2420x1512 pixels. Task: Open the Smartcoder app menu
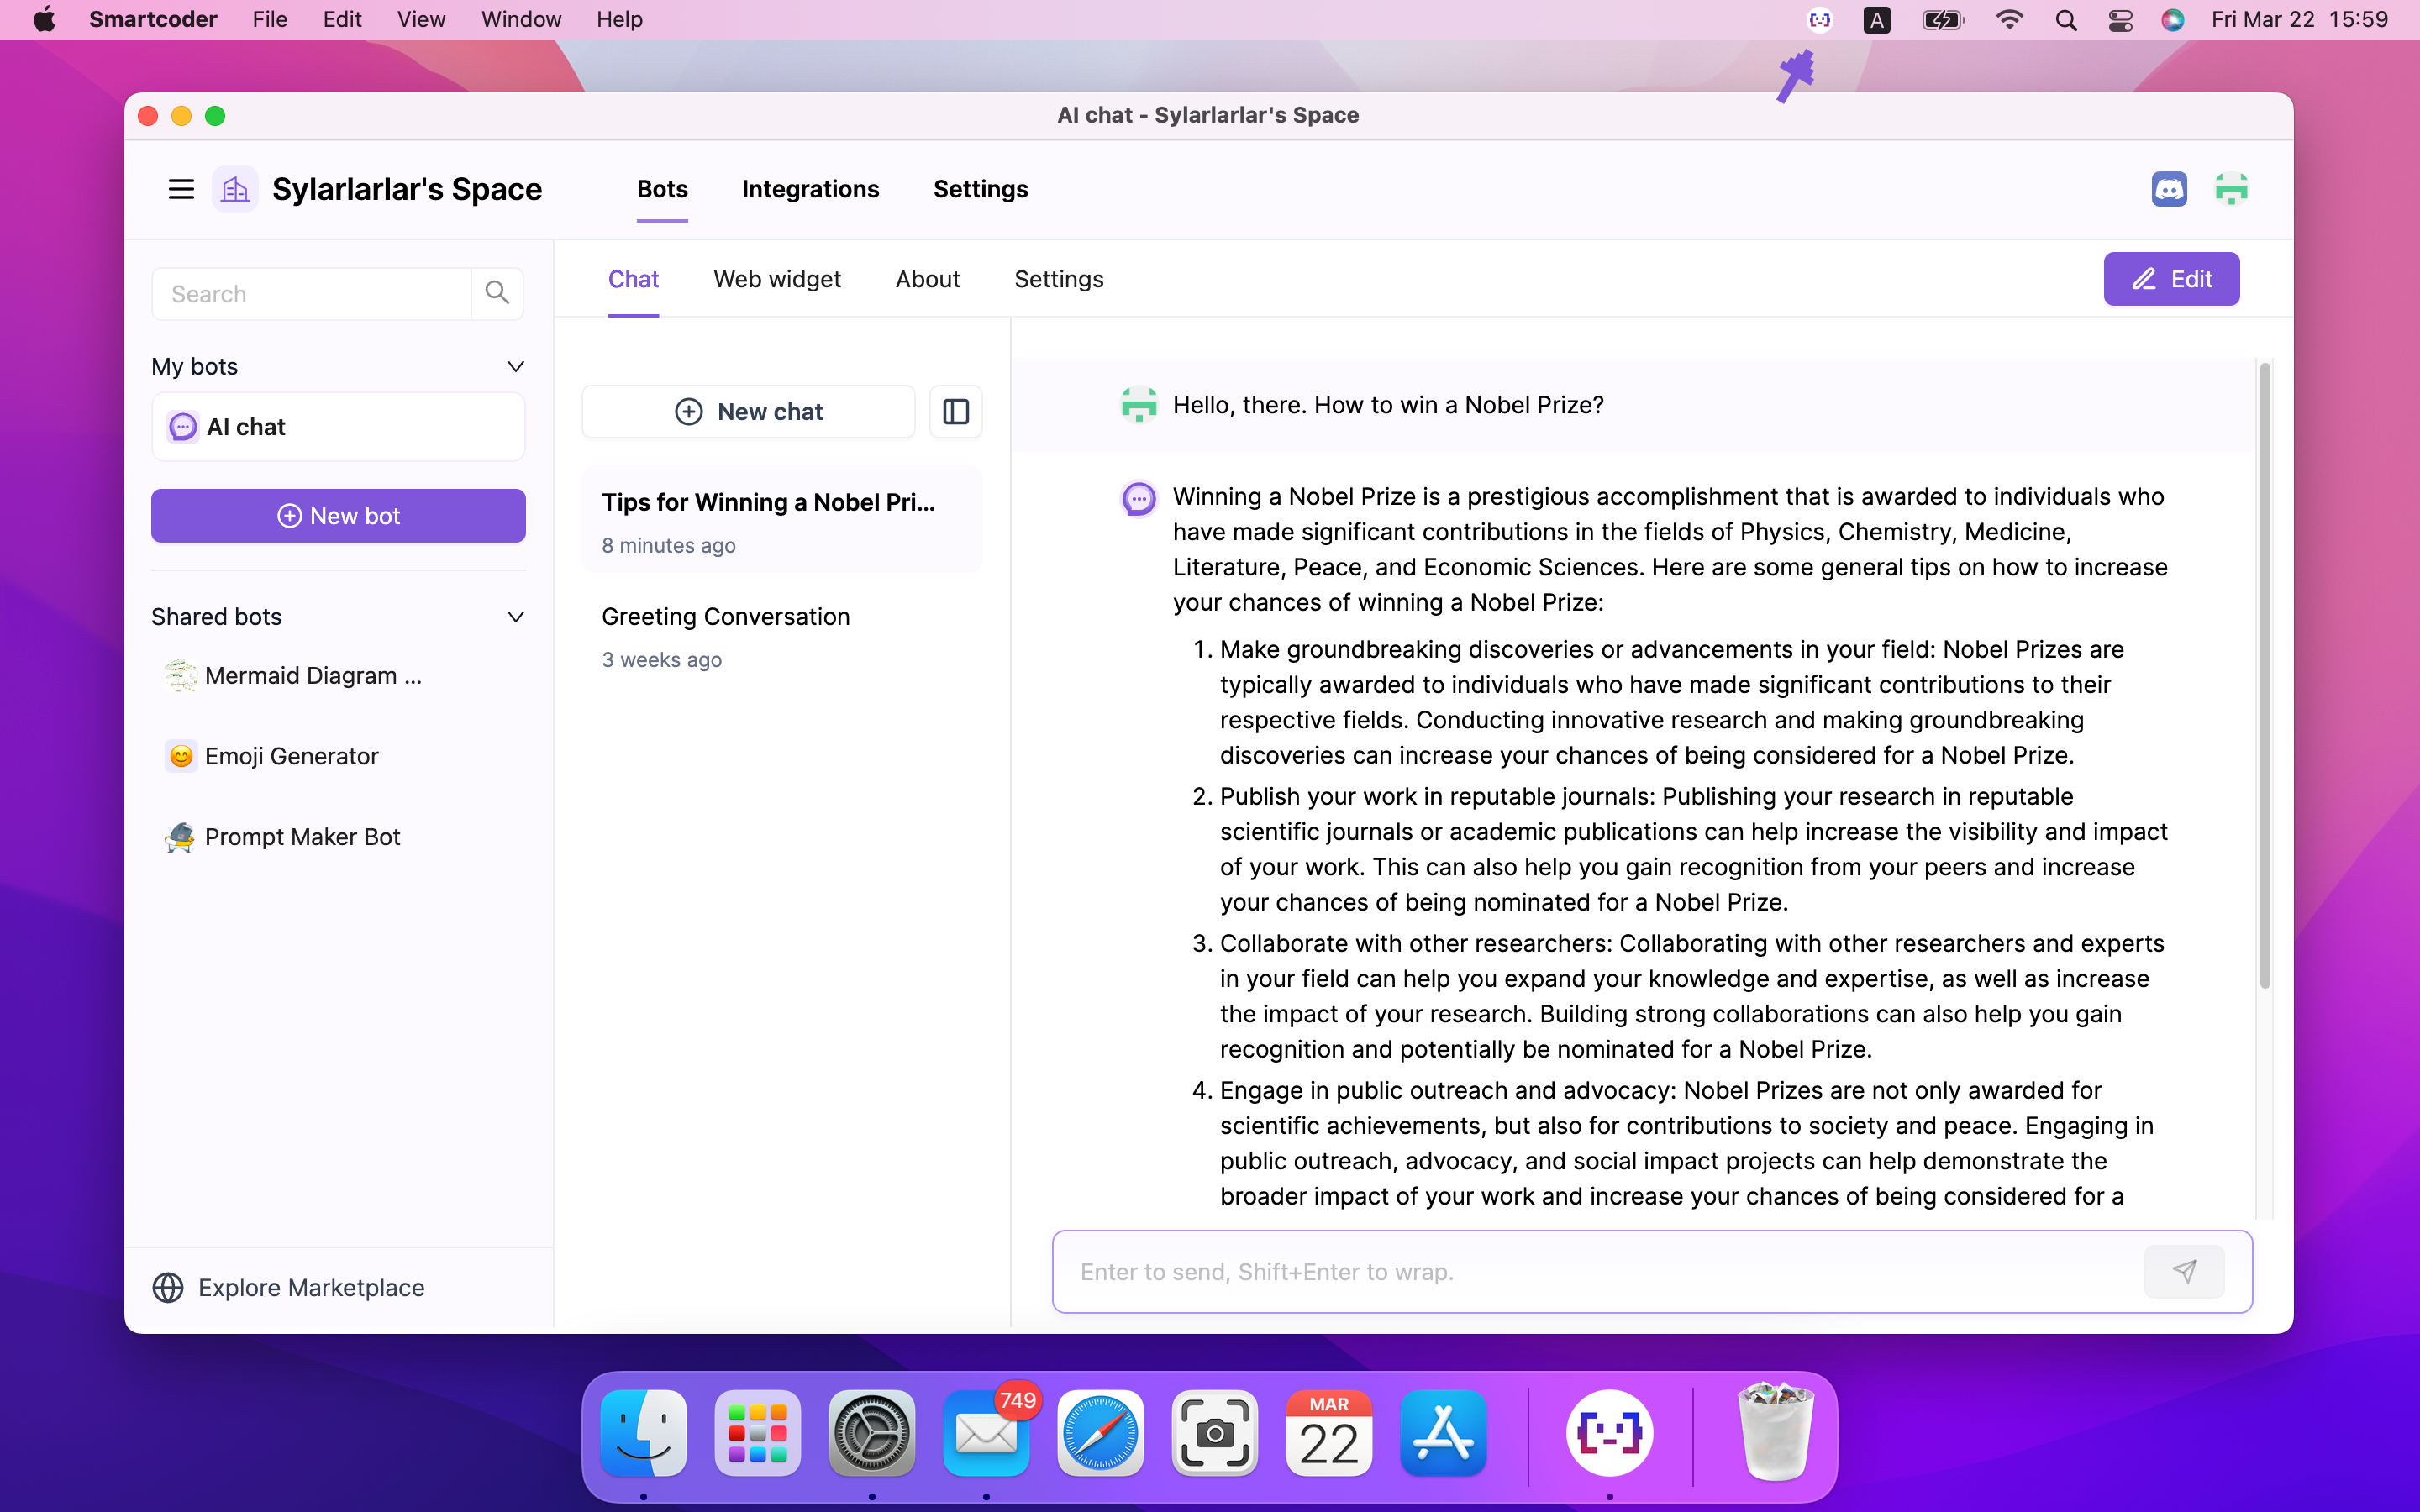(x=153, y=19)
